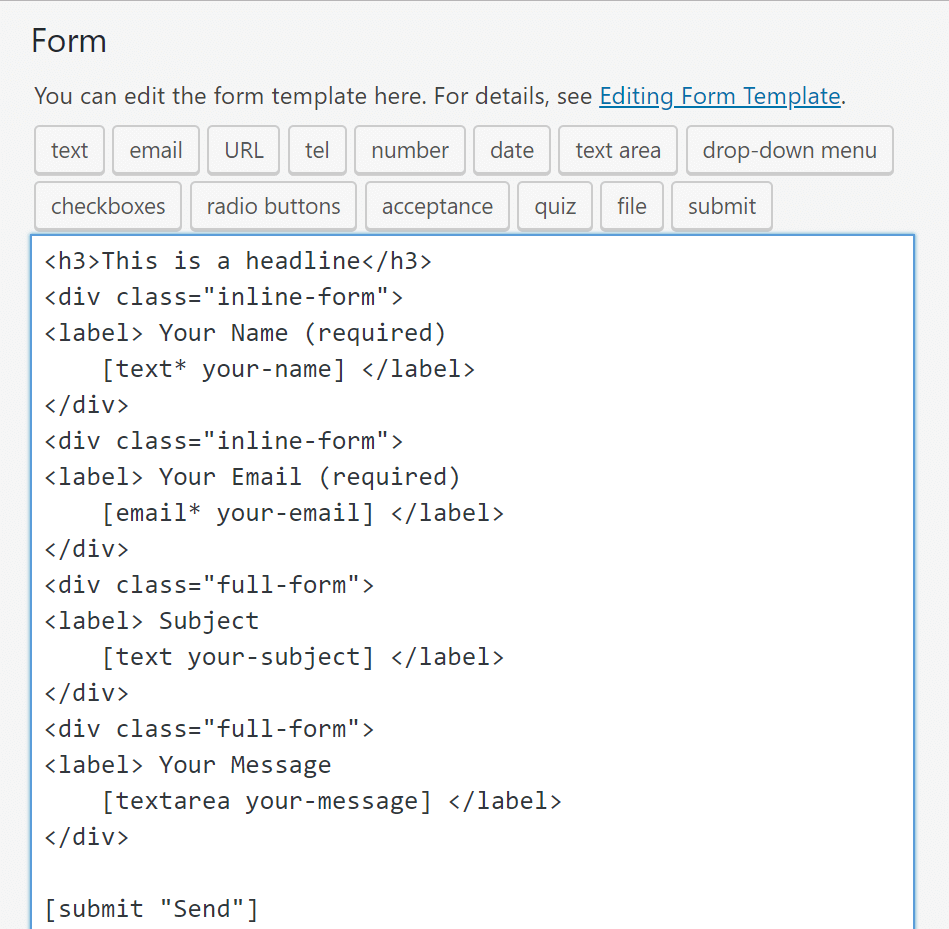949x929 pixels.
Task: Insert an email form tag
Action: coord(155,150)
